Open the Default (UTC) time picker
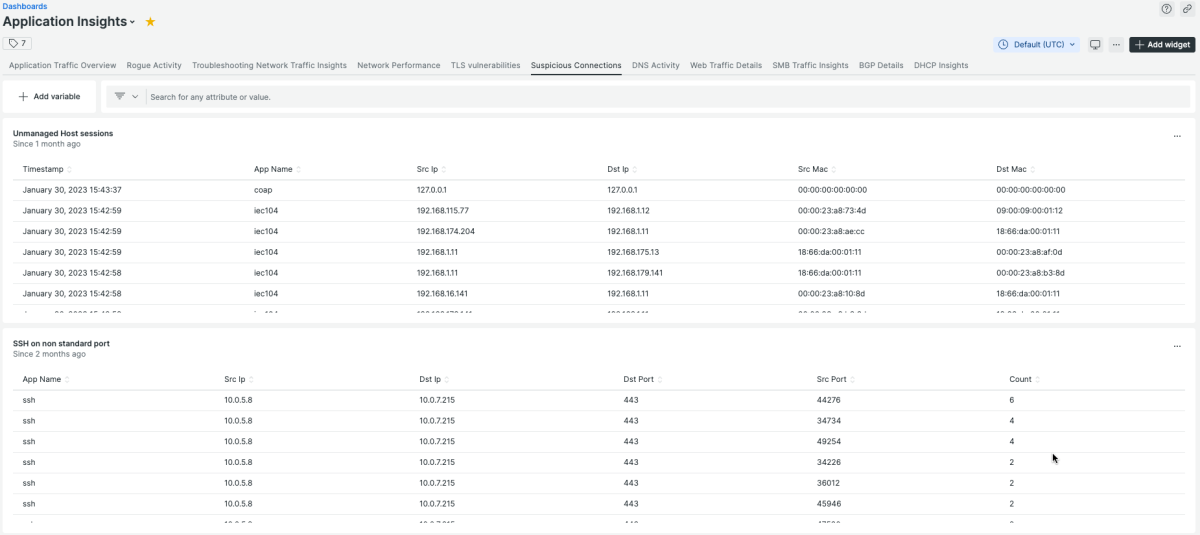This screenshot has height=535, width=1200. coord(1037,45)
